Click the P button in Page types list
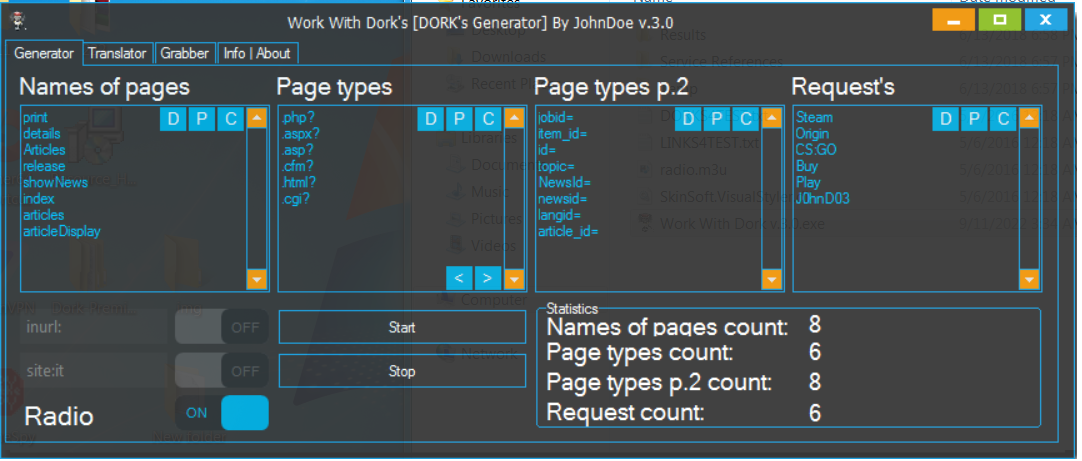1082x461 pixels. tap(459, 120)
